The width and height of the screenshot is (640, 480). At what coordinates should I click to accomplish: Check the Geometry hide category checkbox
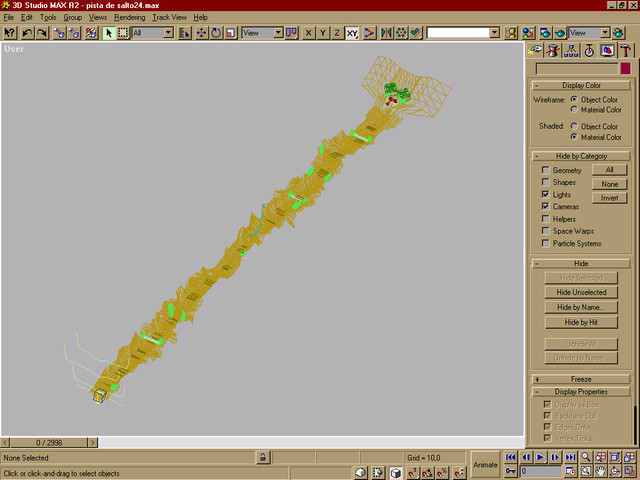tap(545, 170)
